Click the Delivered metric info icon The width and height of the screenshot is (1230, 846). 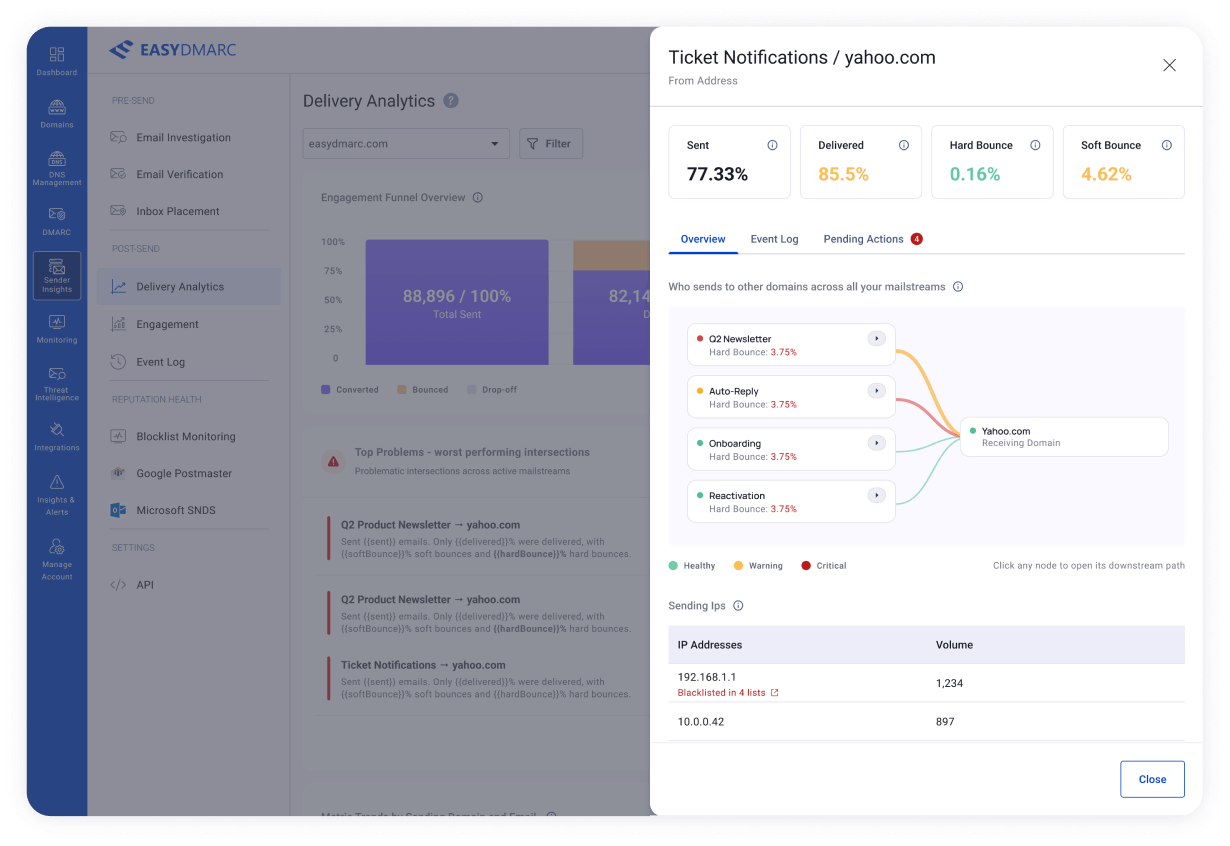click(x=904, y=145)
